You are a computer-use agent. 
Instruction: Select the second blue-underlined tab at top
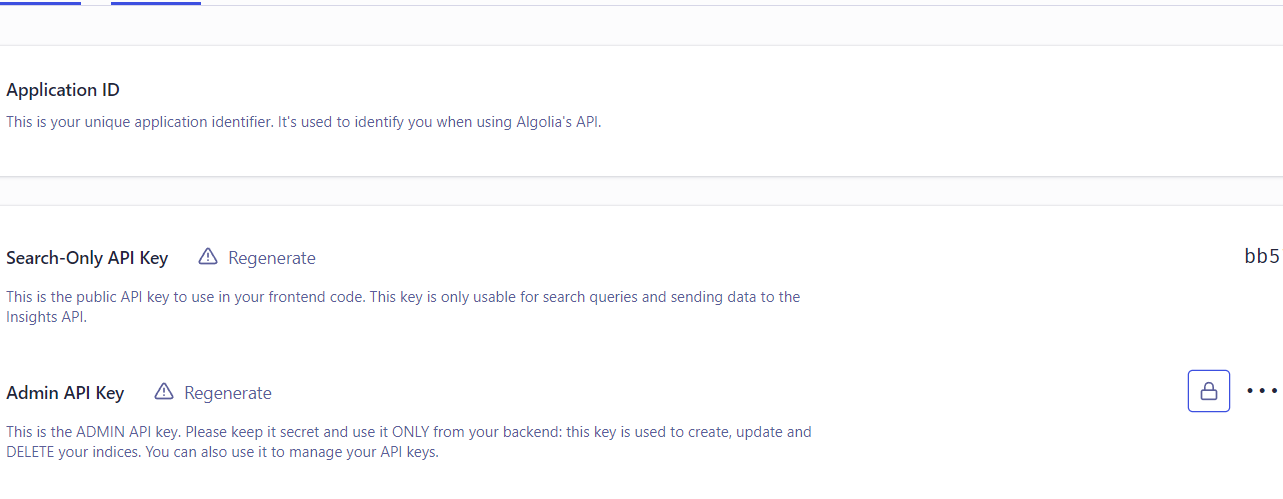pyautogui.click(x=155, y=3)
